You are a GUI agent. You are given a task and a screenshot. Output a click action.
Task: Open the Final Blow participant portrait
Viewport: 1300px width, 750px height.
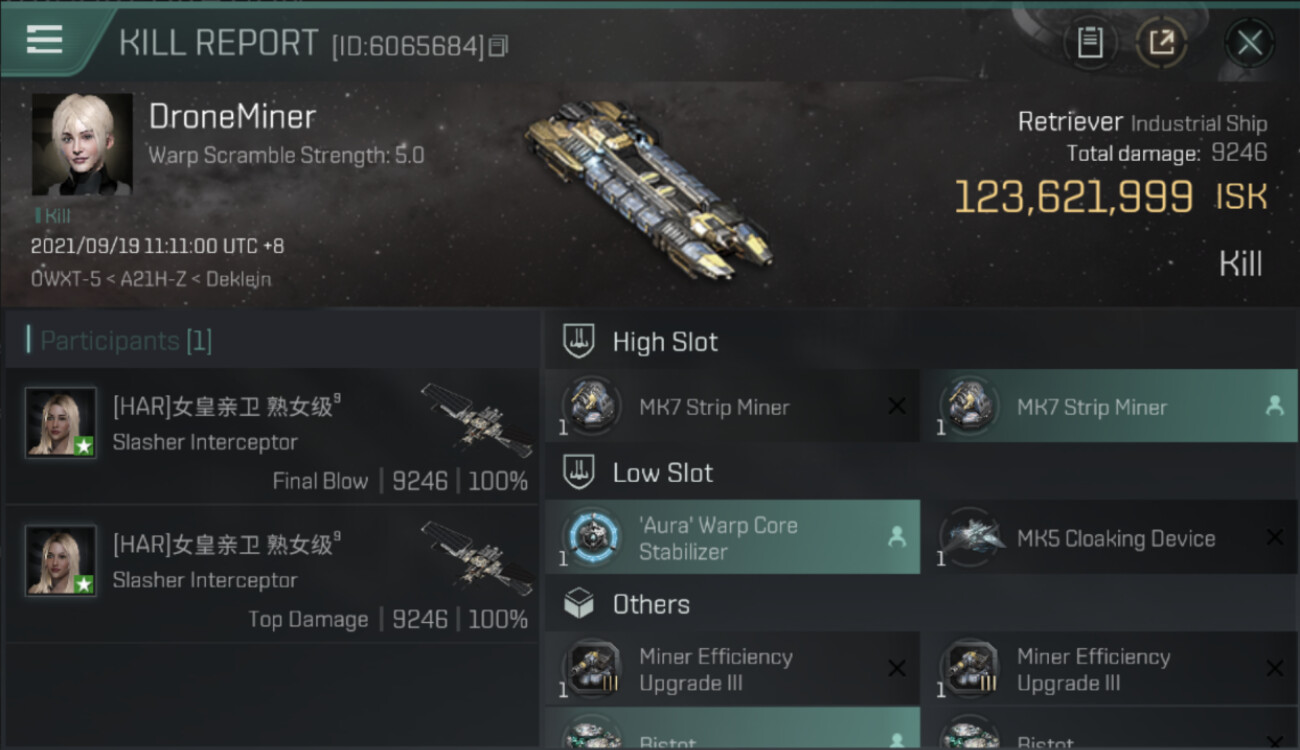[x=61, y=422]
